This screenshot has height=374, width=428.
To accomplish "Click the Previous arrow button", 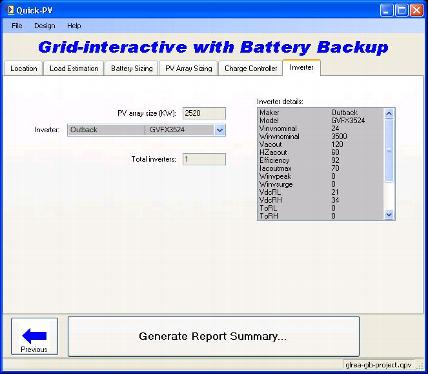I will pyautogui.click(x=34, y=336).
